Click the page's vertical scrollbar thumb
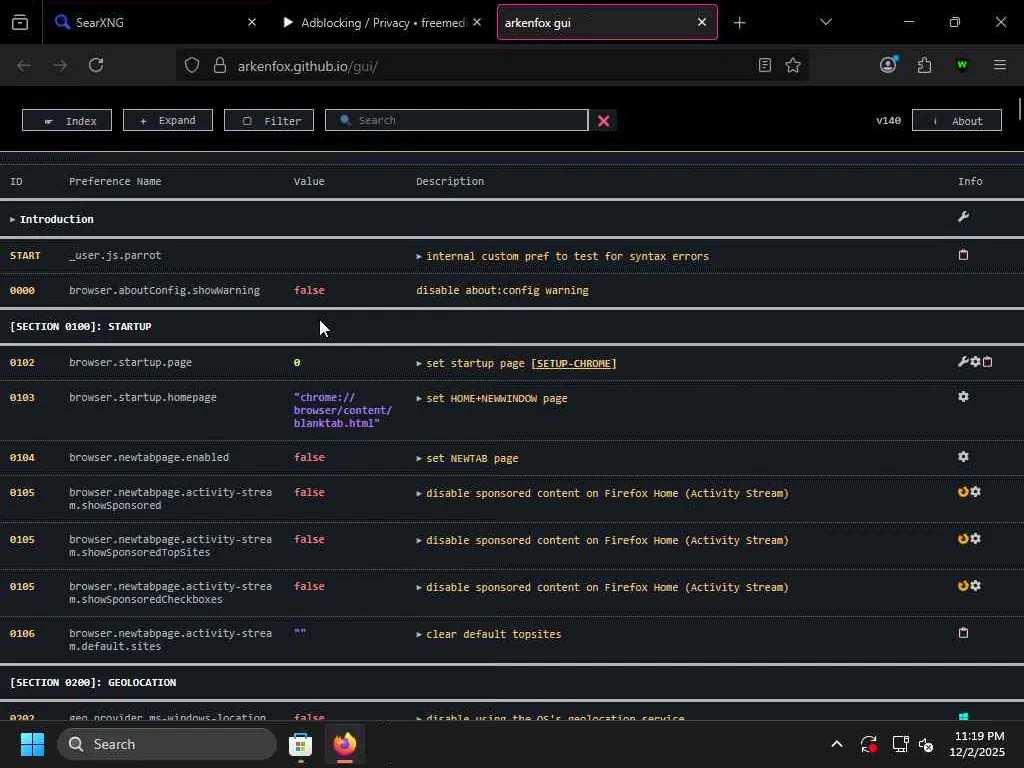The image size is (1024, 768). pyautogui.click(x=1020, y=109)
